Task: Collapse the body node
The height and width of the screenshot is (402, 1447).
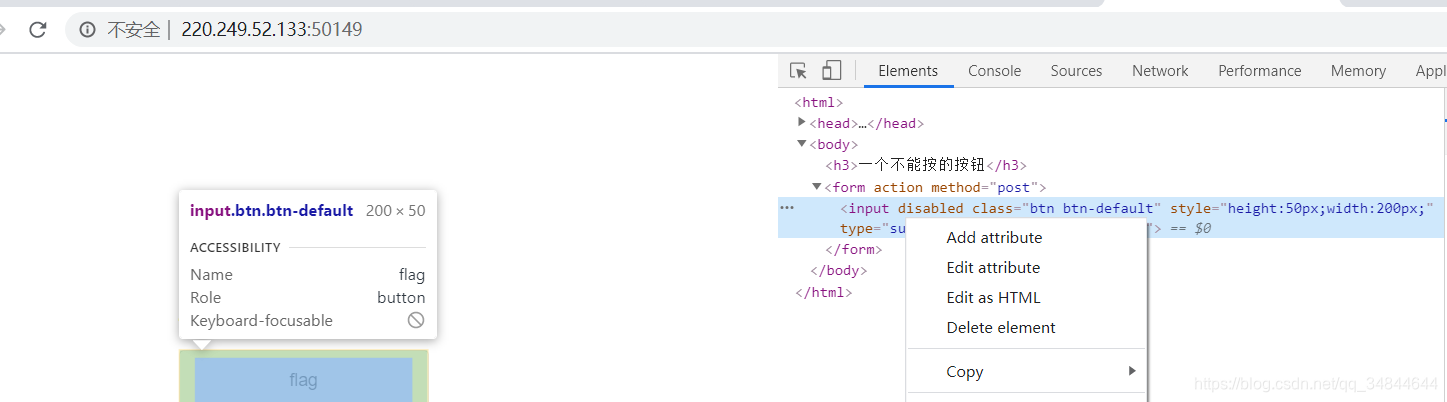Action: click(x=802, y=144)
